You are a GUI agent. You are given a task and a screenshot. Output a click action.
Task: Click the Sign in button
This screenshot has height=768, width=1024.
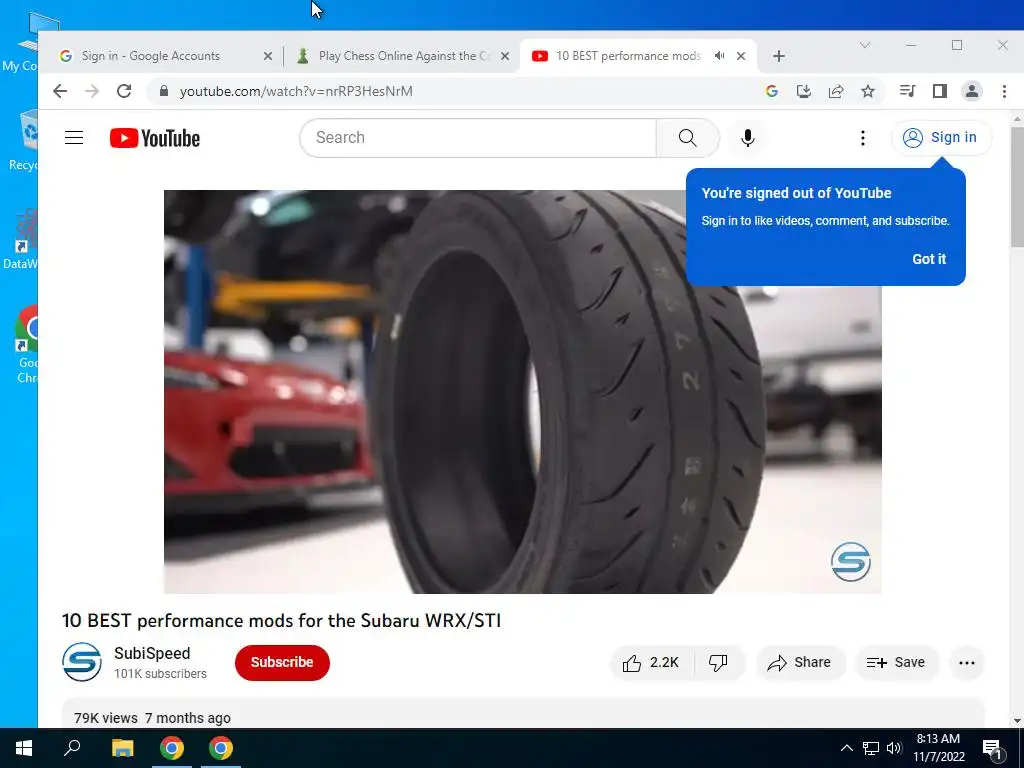coord(940,138)
